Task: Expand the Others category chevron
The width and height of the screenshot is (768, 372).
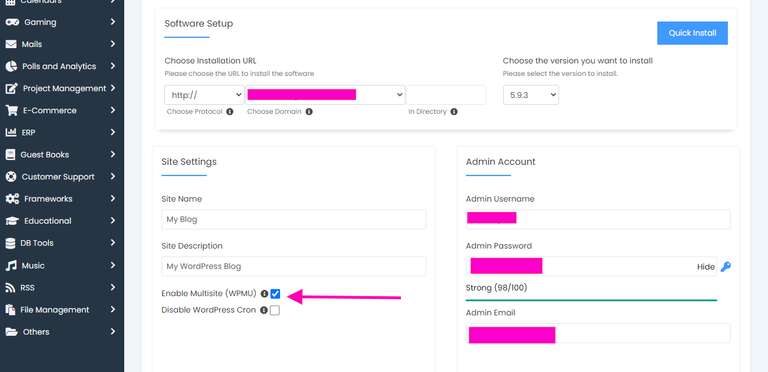Action: 113,331
